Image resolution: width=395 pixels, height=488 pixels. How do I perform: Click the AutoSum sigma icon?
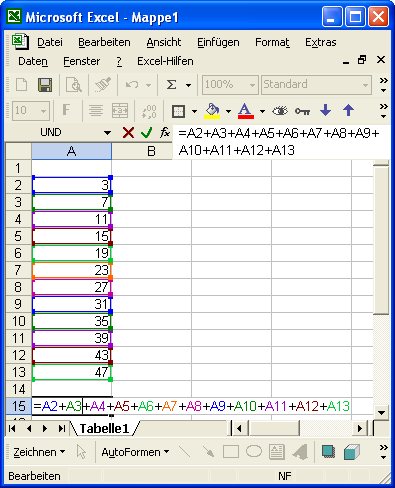click(171, 85)
